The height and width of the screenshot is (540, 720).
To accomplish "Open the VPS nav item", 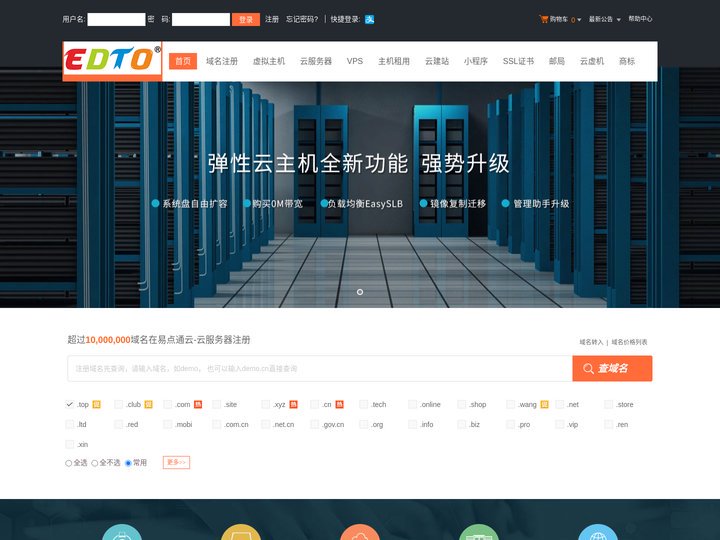I will pyautogui.click(x=355, y=61).
